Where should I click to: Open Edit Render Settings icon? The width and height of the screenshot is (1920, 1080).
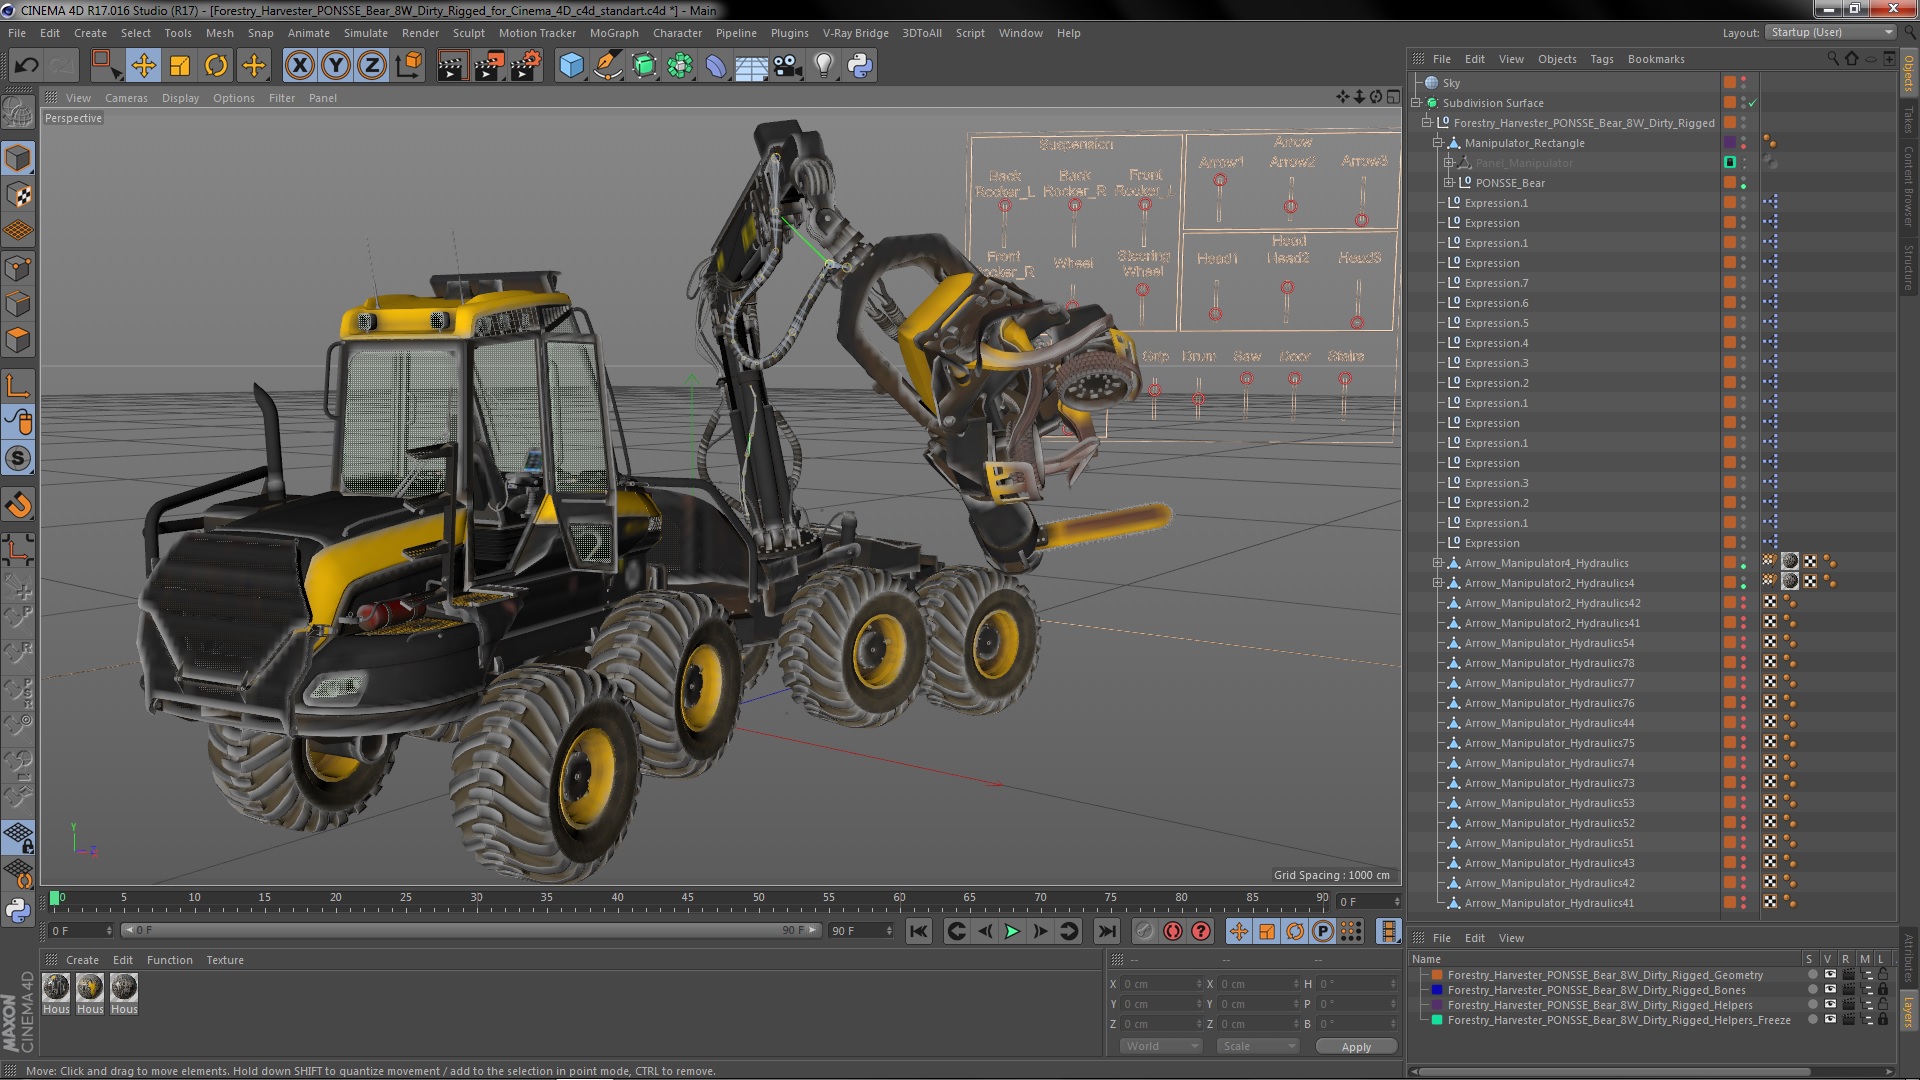click(x=526, y=66)
